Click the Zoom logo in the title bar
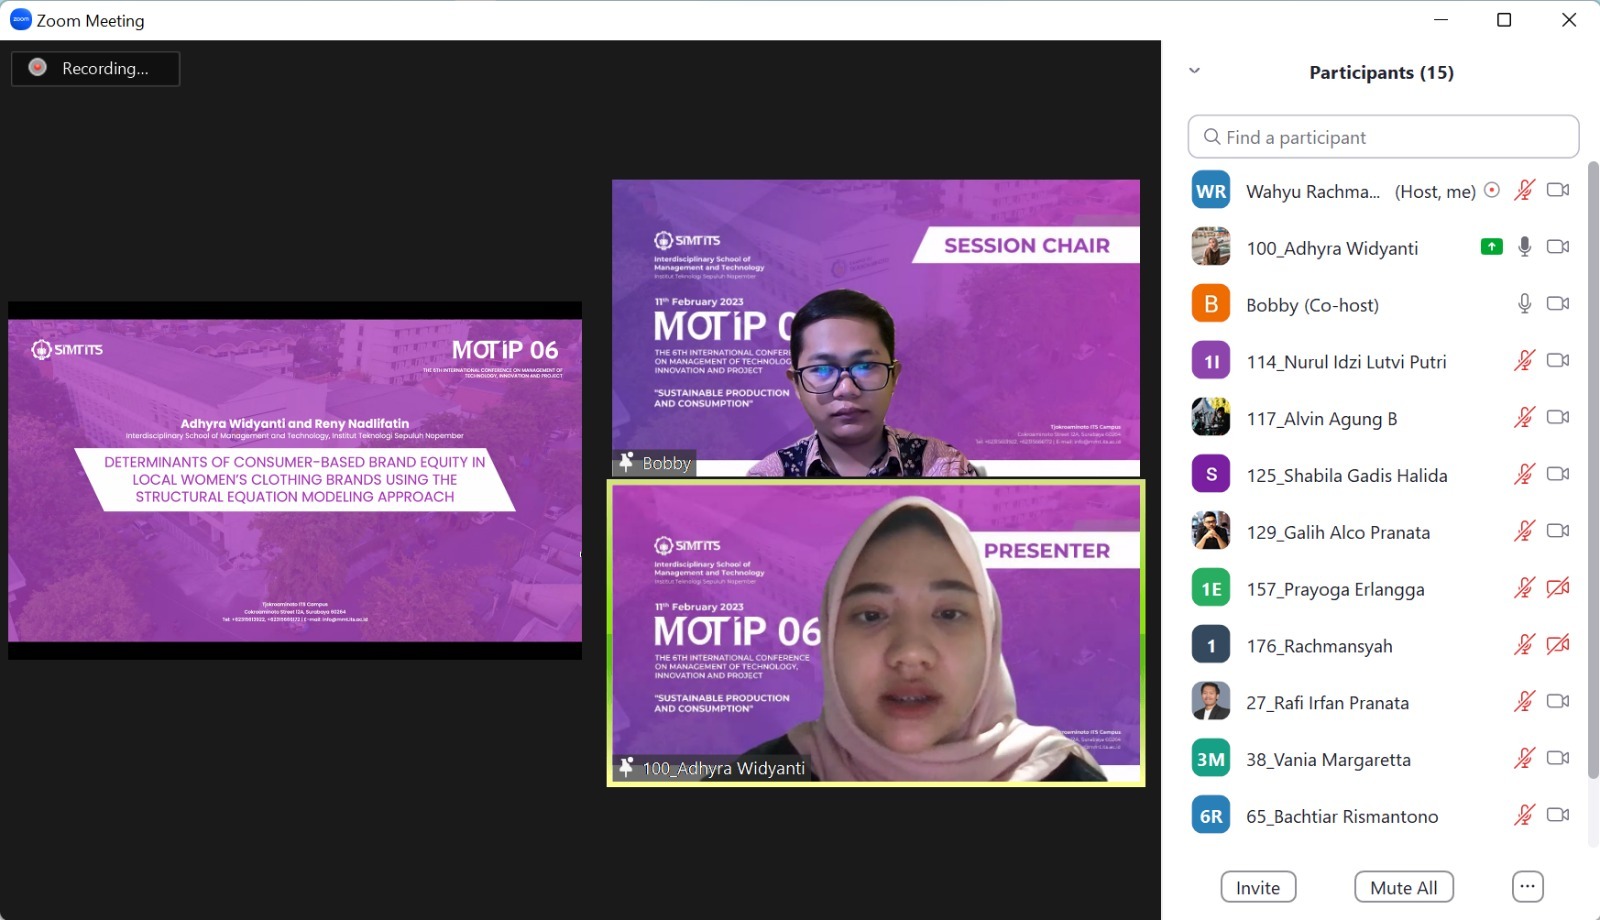 [20, 20]
